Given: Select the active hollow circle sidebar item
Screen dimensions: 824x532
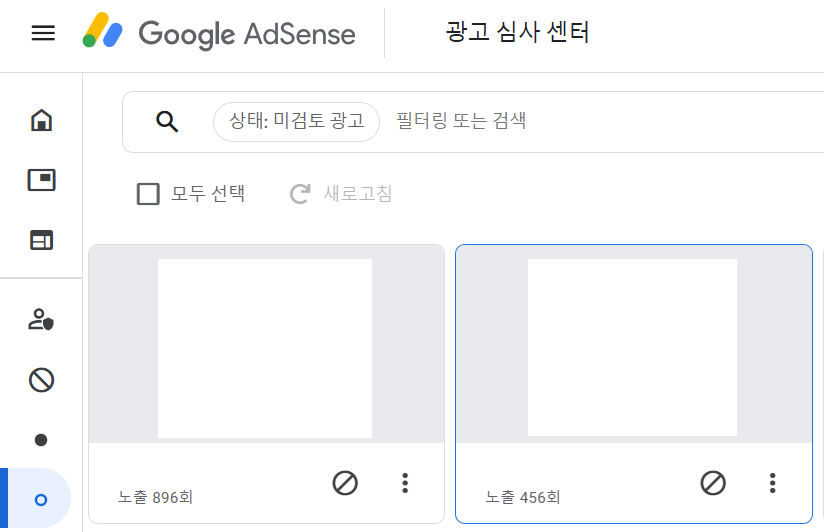Looking at the screenshot, I should click(x=40, y=499).
